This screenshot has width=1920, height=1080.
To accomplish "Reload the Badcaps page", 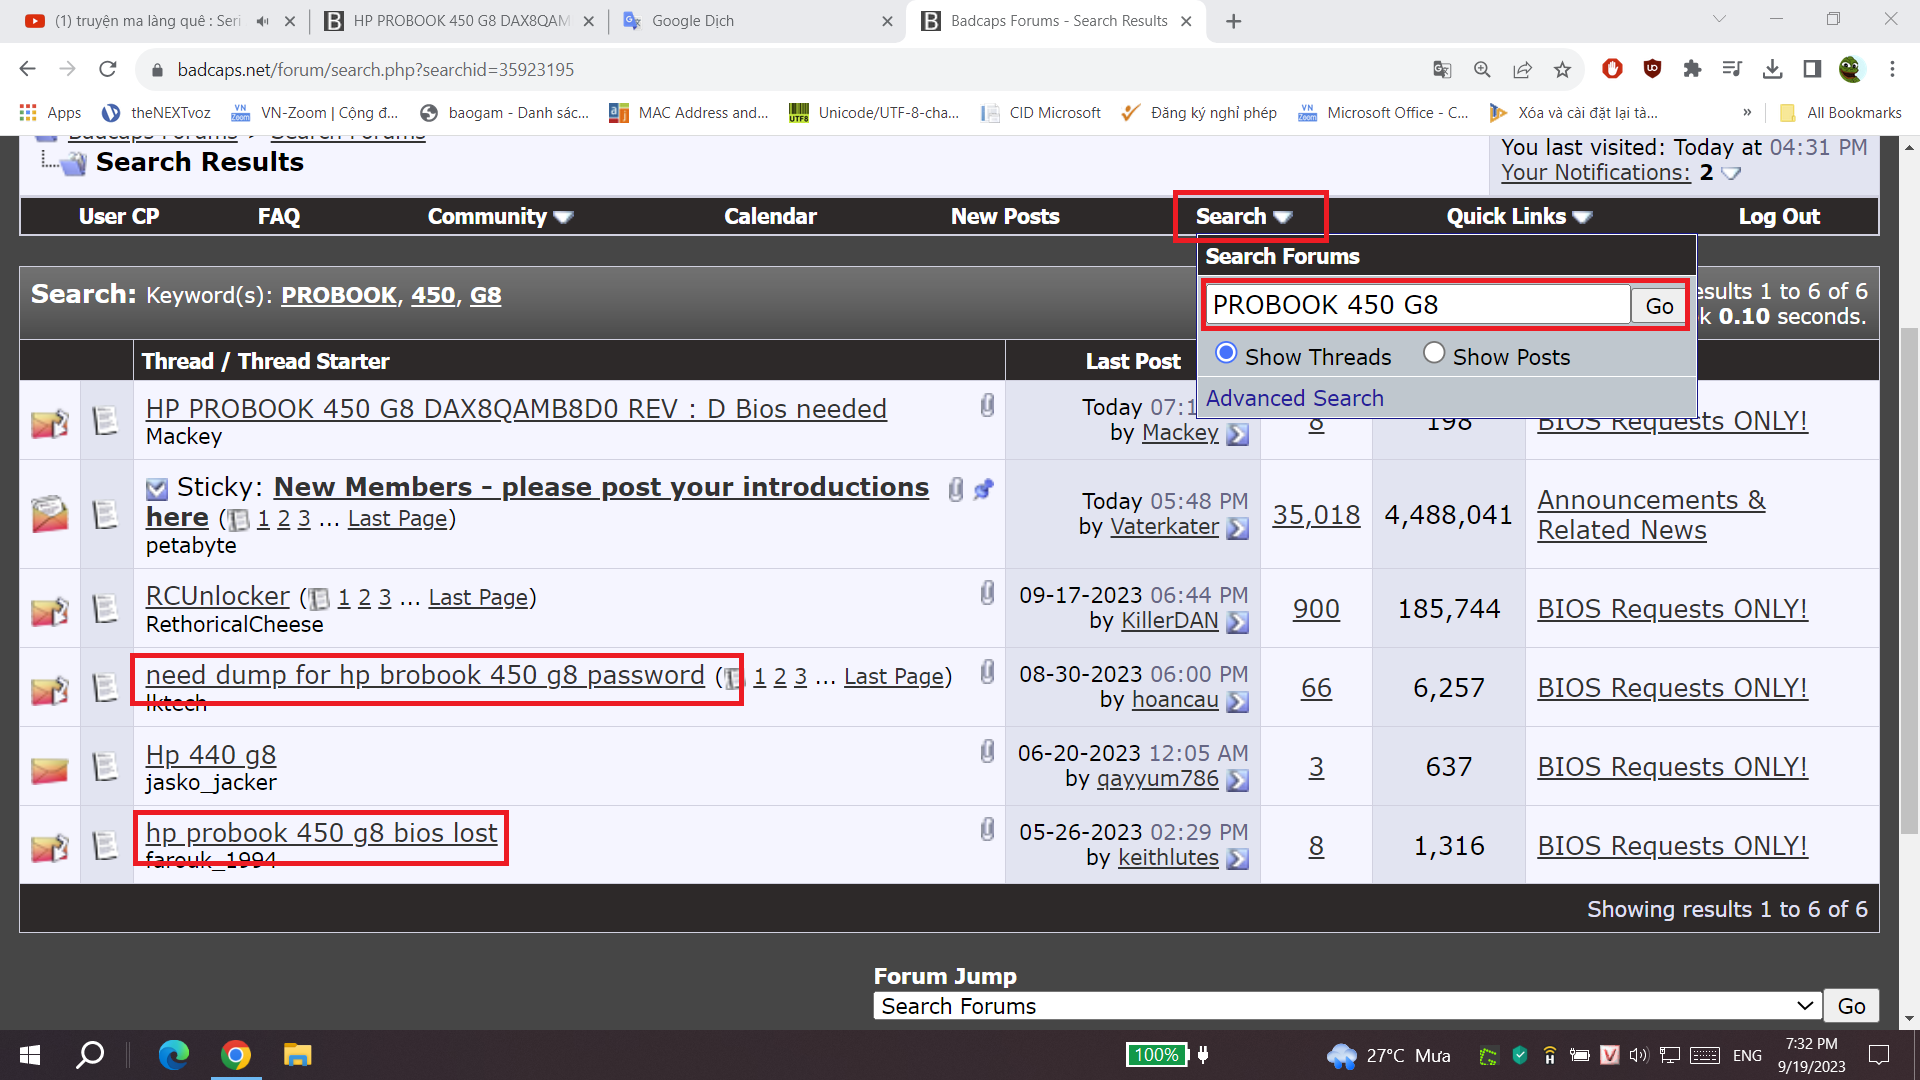I will point(108,69).
